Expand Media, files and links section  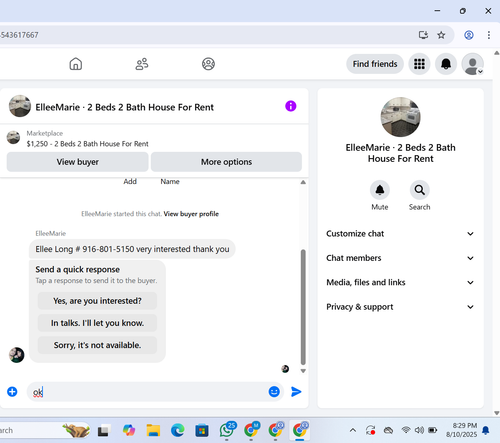pos(400,282)
